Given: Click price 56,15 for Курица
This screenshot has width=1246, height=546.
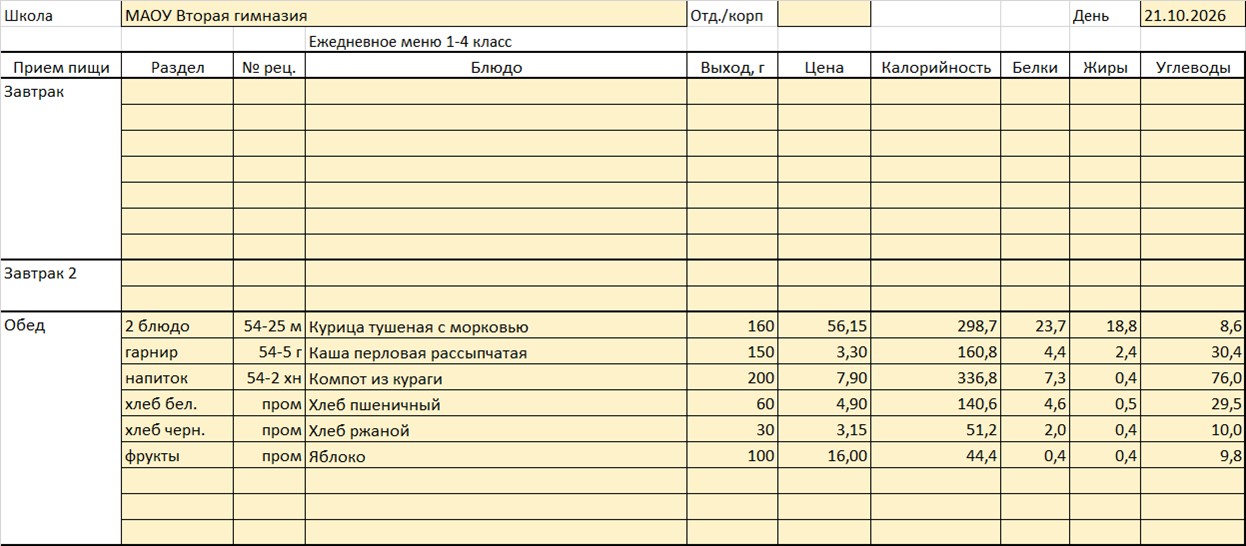Looking at the screenshot, I should 824,326.
